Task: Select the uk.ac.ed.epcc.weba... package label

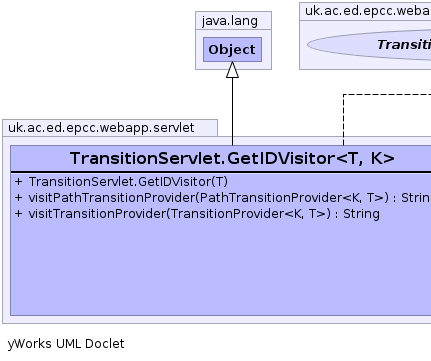Action: click(x=368, y=11)
